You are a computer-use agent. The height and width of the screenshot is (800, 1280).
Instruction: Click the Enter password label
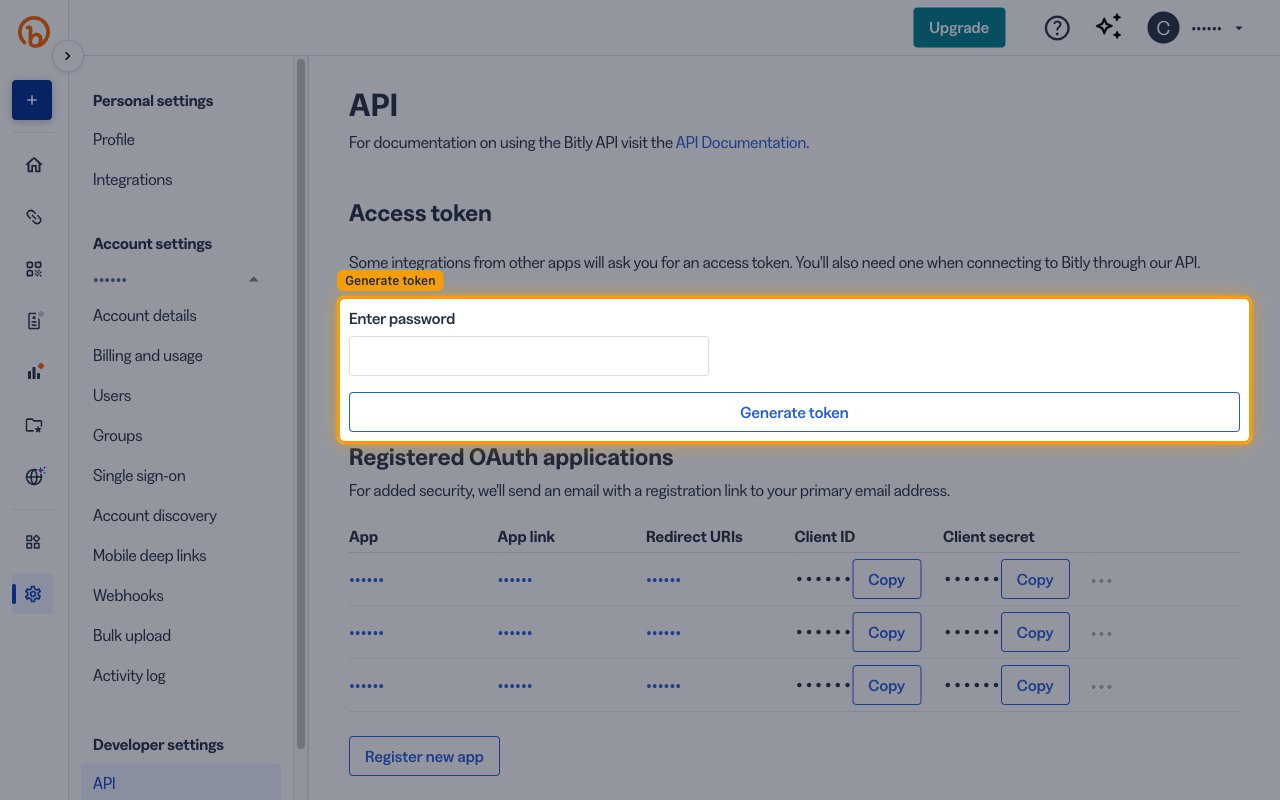point(402,319)
